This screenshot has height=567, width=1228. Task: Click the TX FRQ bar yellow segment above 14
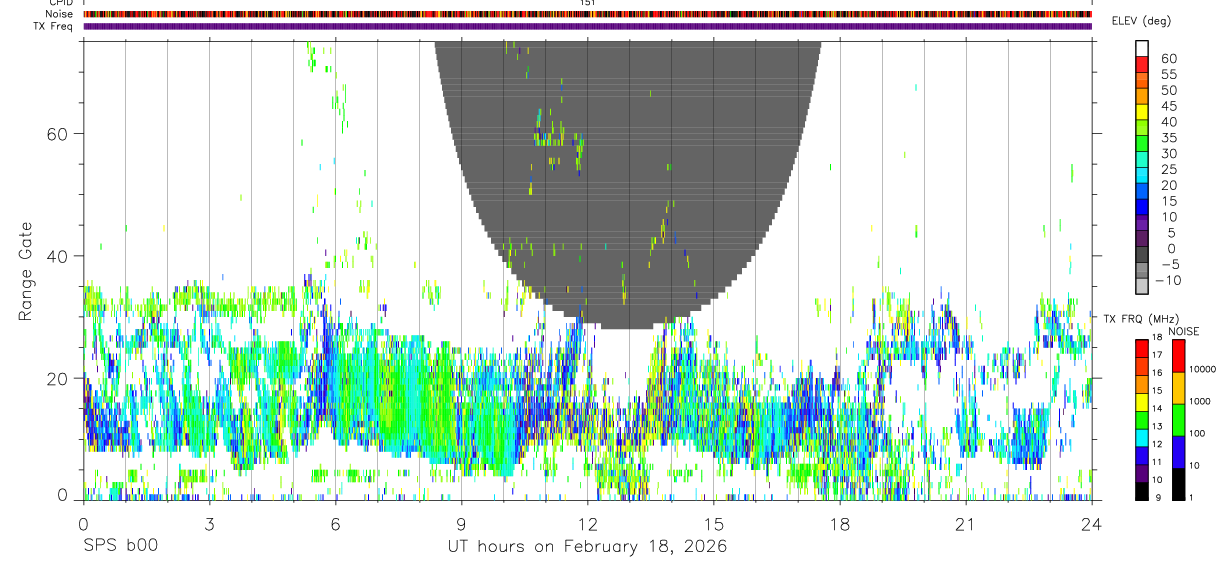(x=1142, y=402)
